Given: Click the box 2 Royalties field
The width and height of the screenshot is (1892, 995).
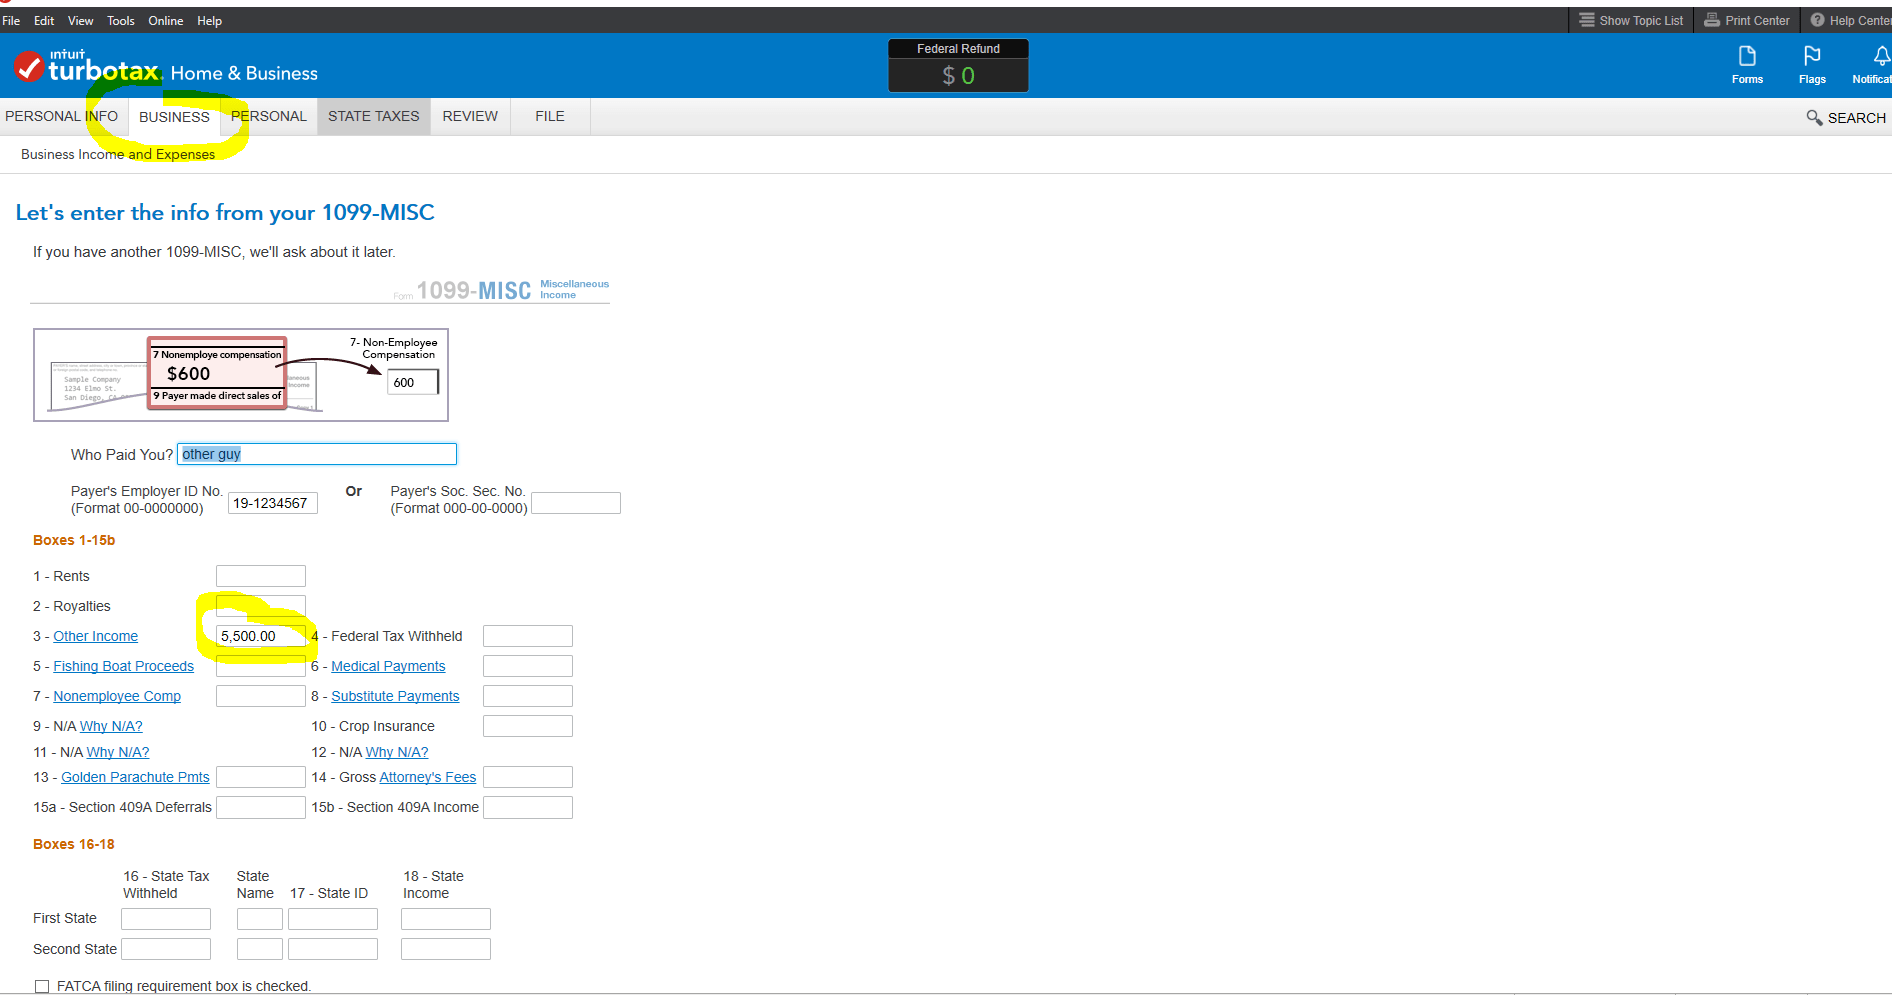Looking at the screenshot, I should tap(261, 606).
